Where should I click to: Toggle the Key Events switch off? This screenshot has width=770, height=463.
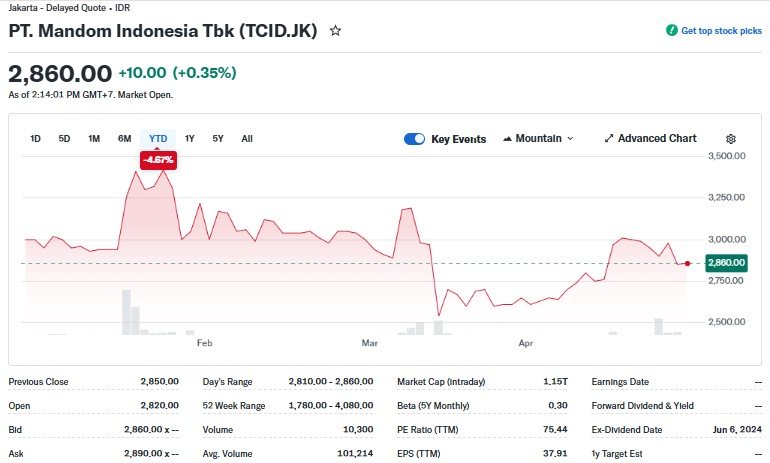tap(414, 139)
